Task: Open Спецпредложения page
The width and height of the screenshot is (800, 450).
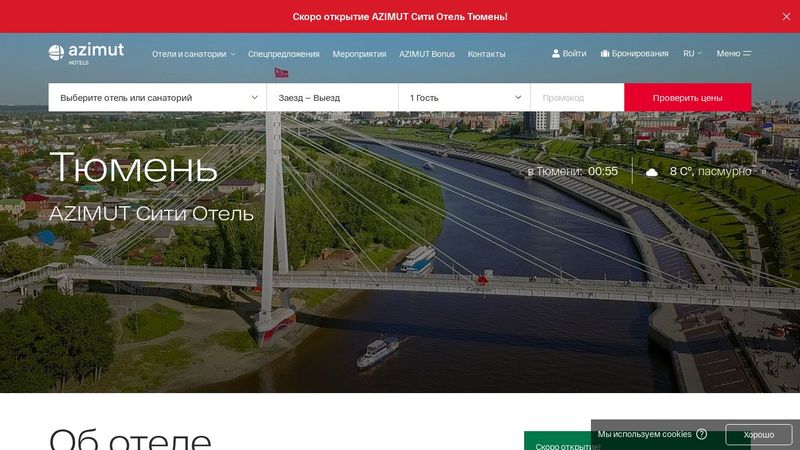Action: click(284, 54)
